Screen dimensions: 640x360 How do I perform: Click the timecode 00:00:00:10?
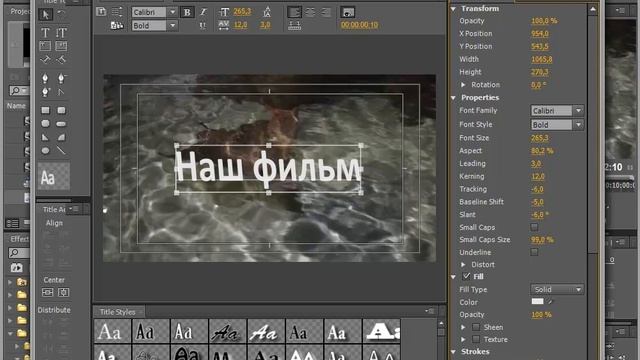359,25
